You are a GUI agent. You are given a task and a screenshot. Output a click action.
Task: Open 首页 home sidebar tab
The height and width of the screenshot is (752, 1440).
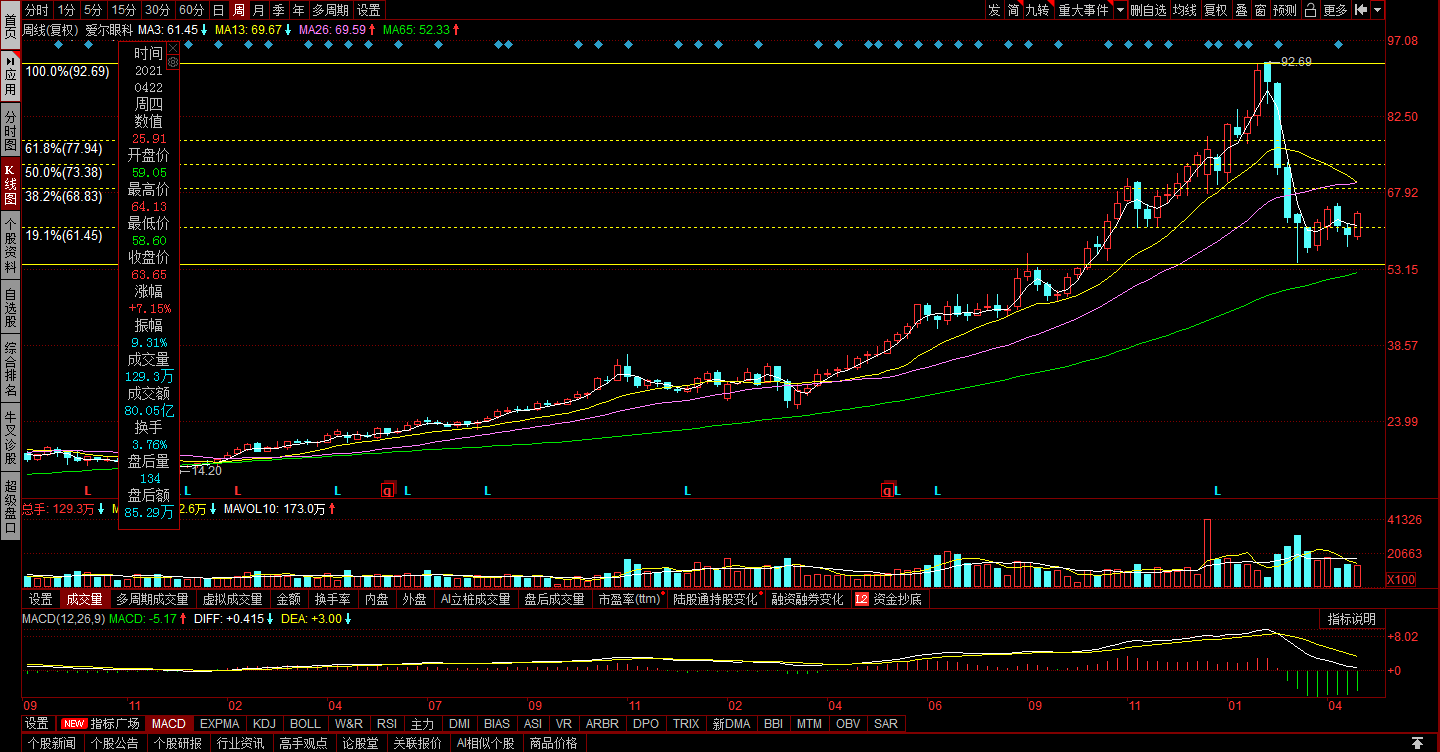[10, 23]
